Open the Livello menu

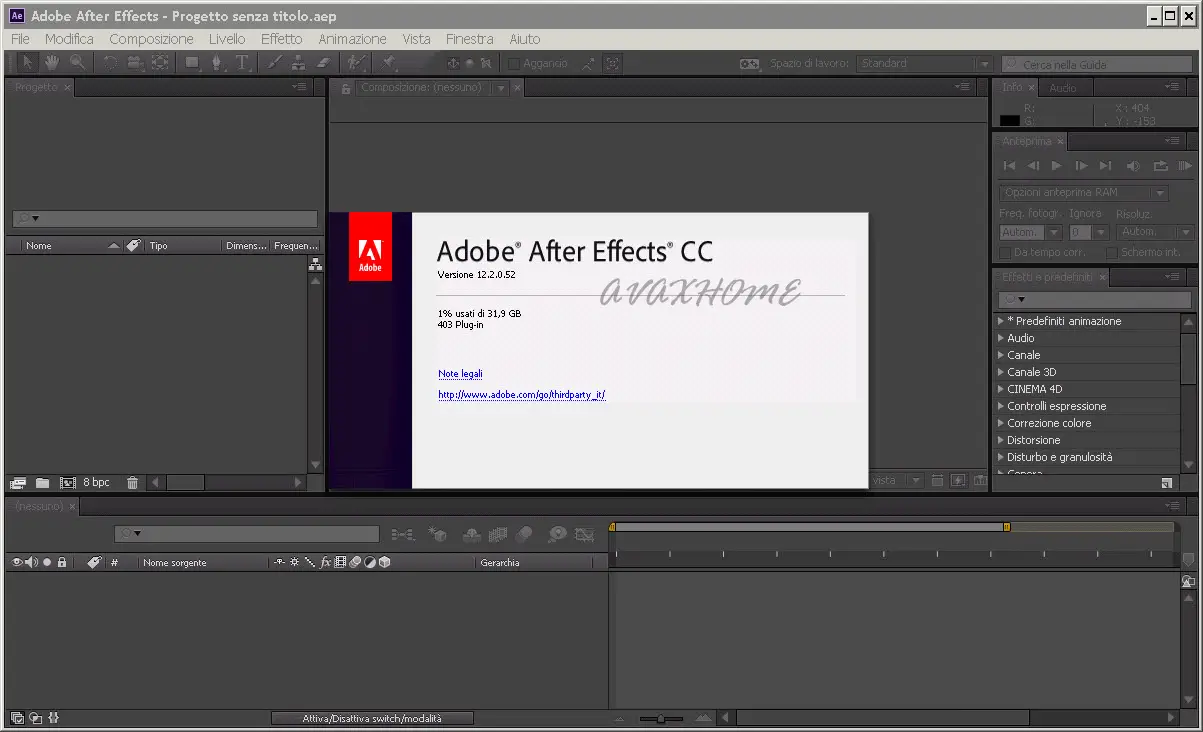tap(227, 39)
